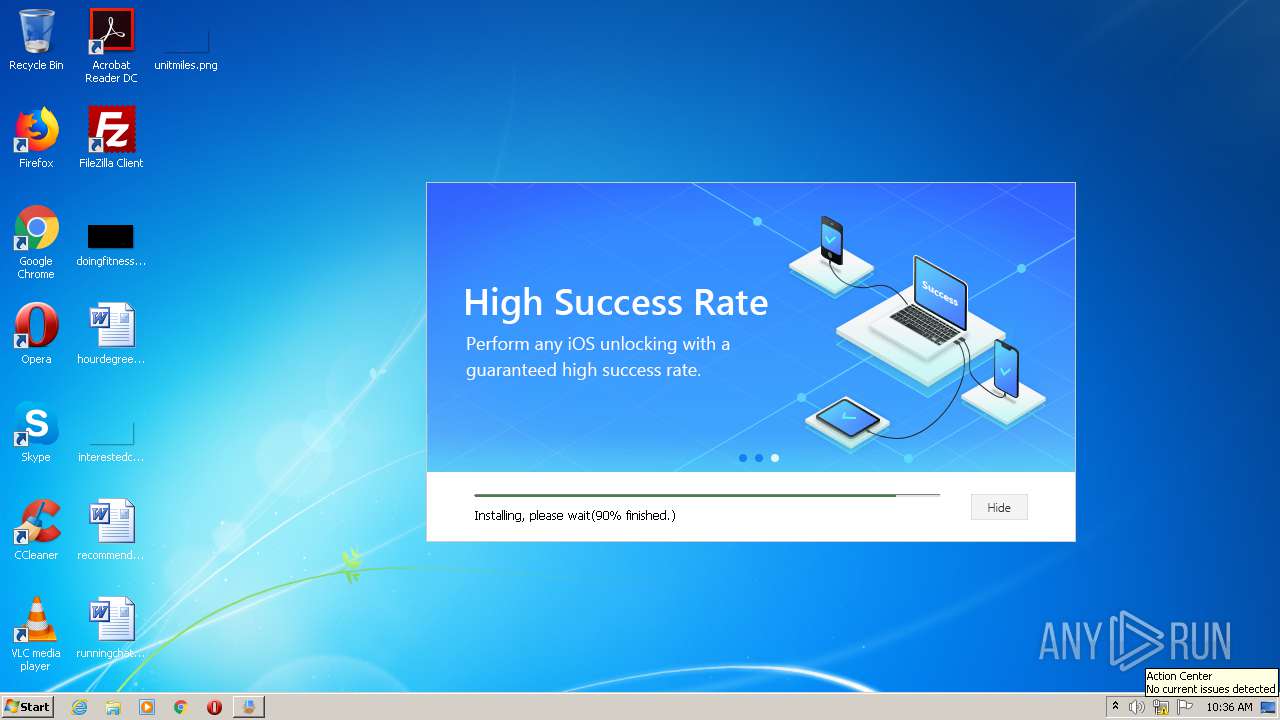This screenshot has width=1280, height=720.
Task: Click the 10:36 AM taskbar clock
Action: (x=1229, y=707)
